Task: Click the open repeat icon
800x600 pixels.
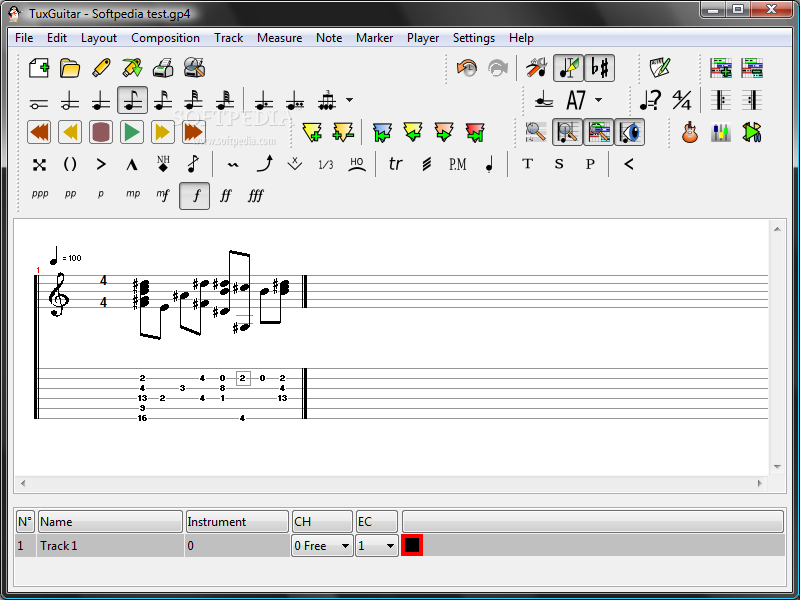Action: tap(721, 101)
